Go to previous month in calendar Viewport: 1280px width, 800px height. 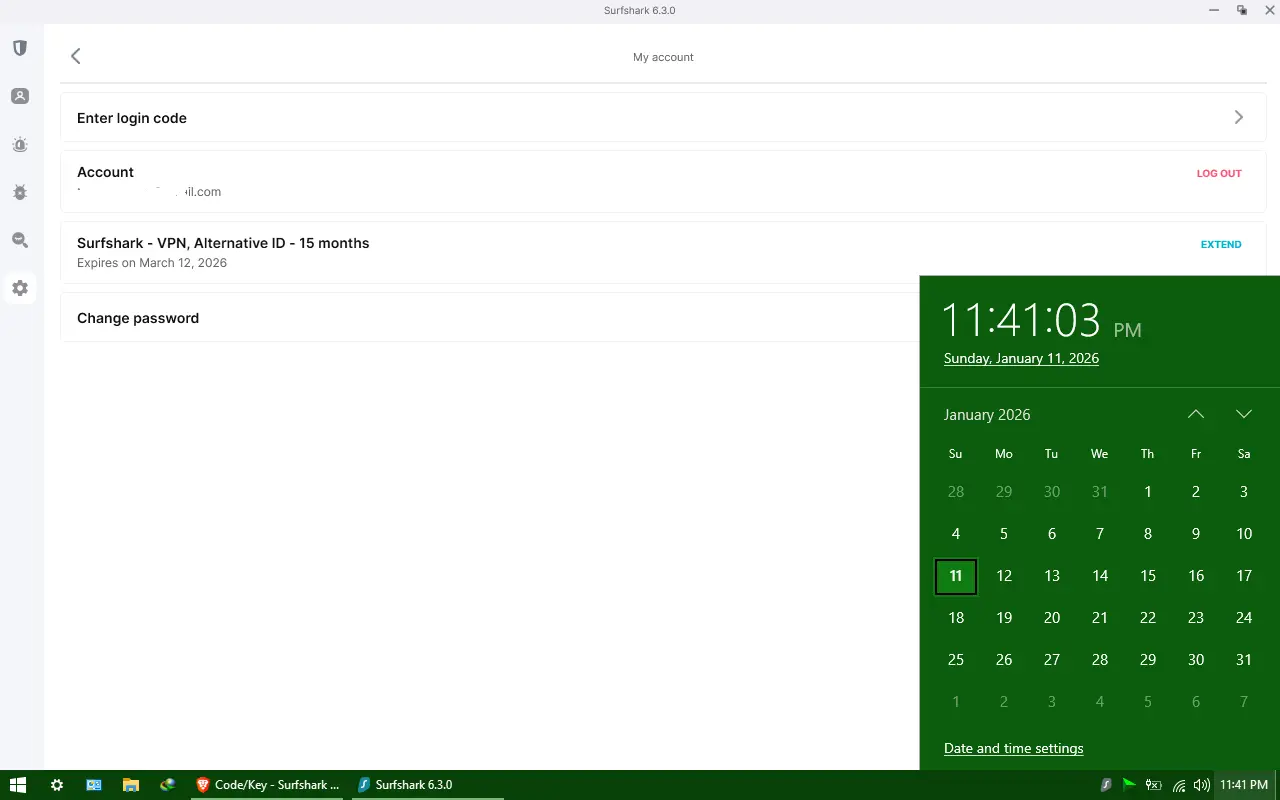pos(1196,414)
